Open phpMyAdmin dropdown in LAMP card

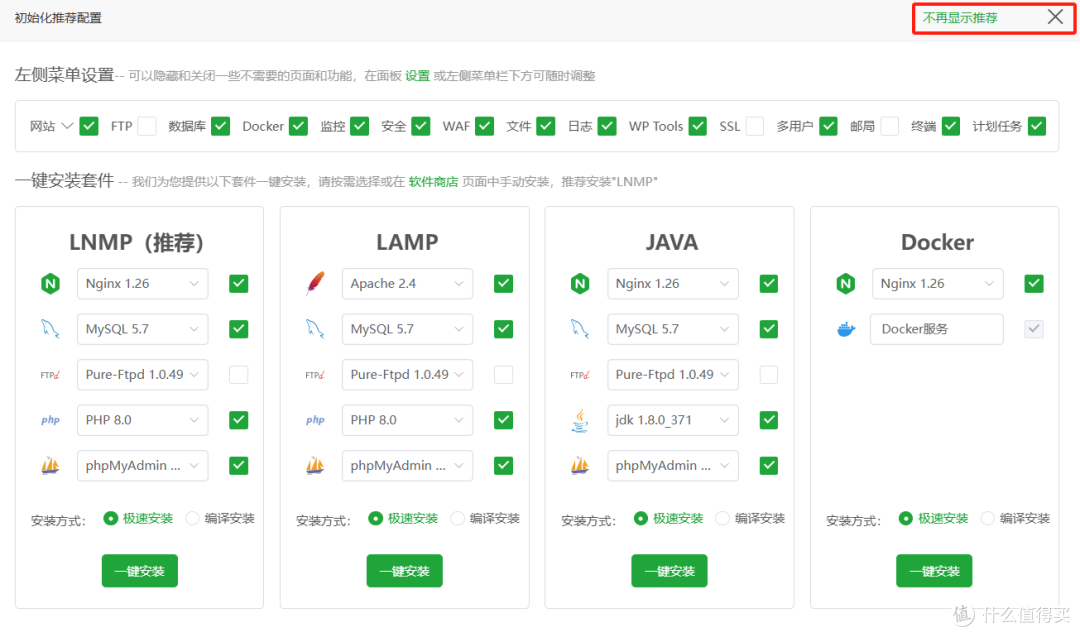click(407, 466)
